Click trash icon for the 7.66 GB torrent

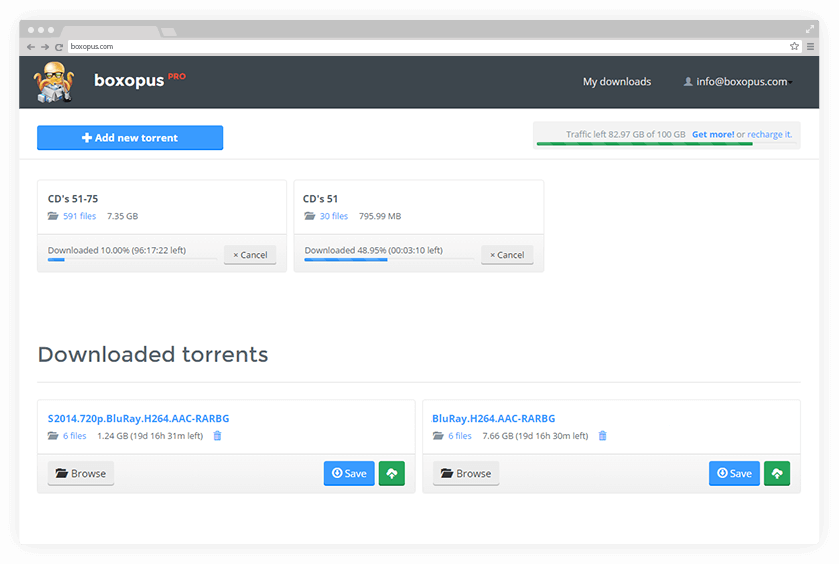(602, 436)
